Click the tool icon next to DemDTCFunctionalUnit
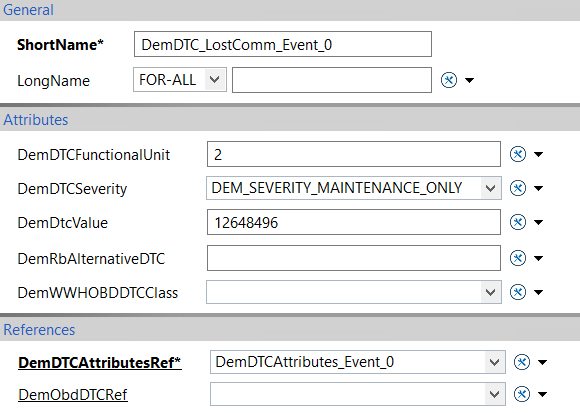 [x=517, y=154]
